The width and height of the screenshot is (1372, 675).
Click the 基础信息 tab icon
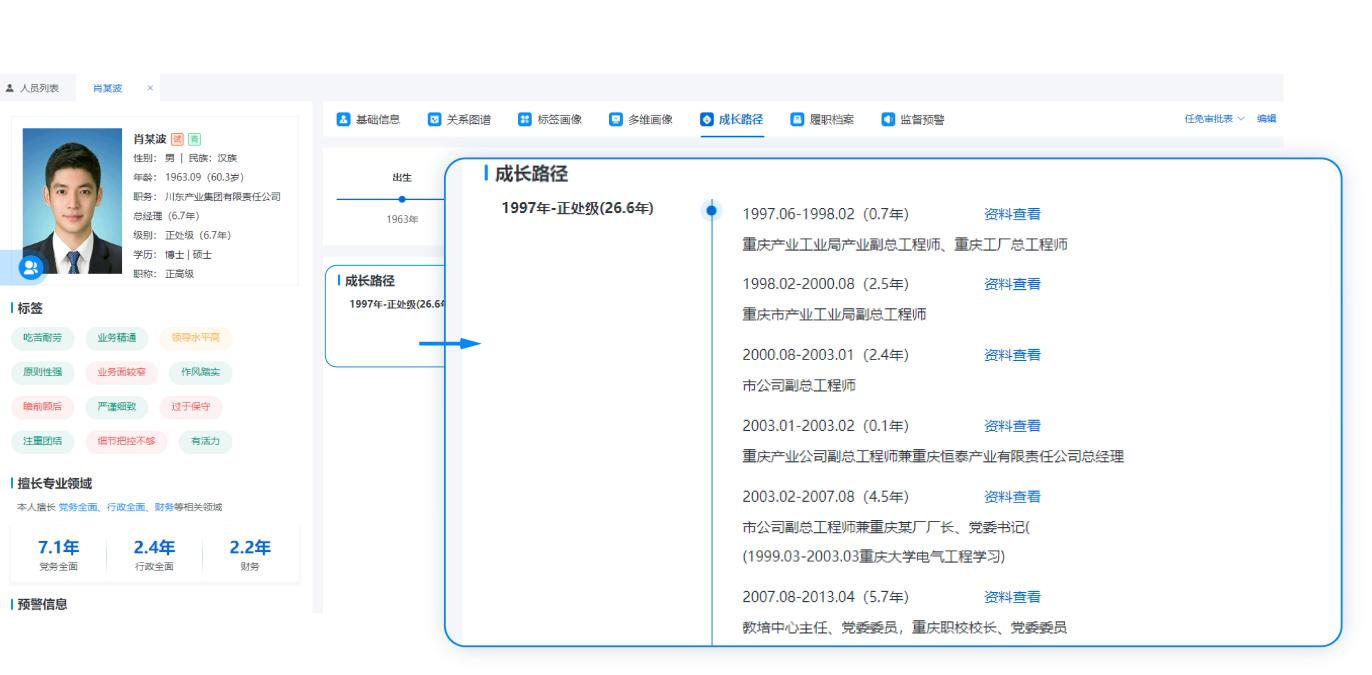343,119
